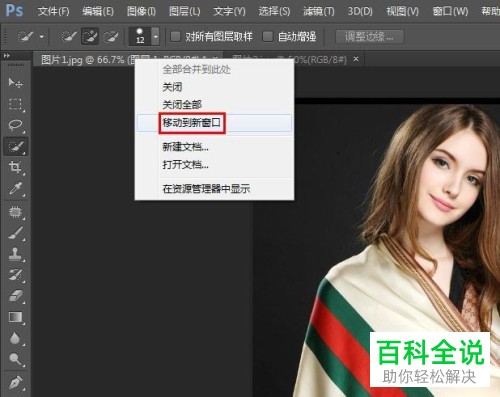Enable Sample All Layers checkbox
This screenshot has width=500, height=397.
(x=175, y=36)
